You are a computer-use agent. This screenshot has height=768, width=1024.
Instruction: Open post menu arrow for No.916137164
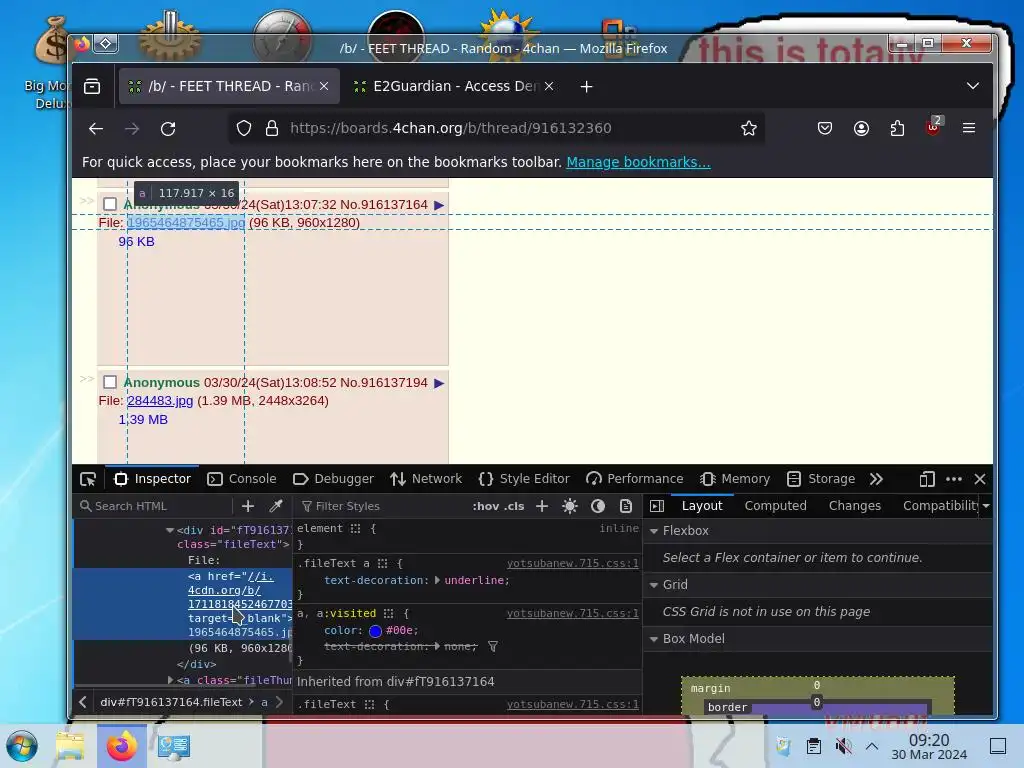pos(439,205)
